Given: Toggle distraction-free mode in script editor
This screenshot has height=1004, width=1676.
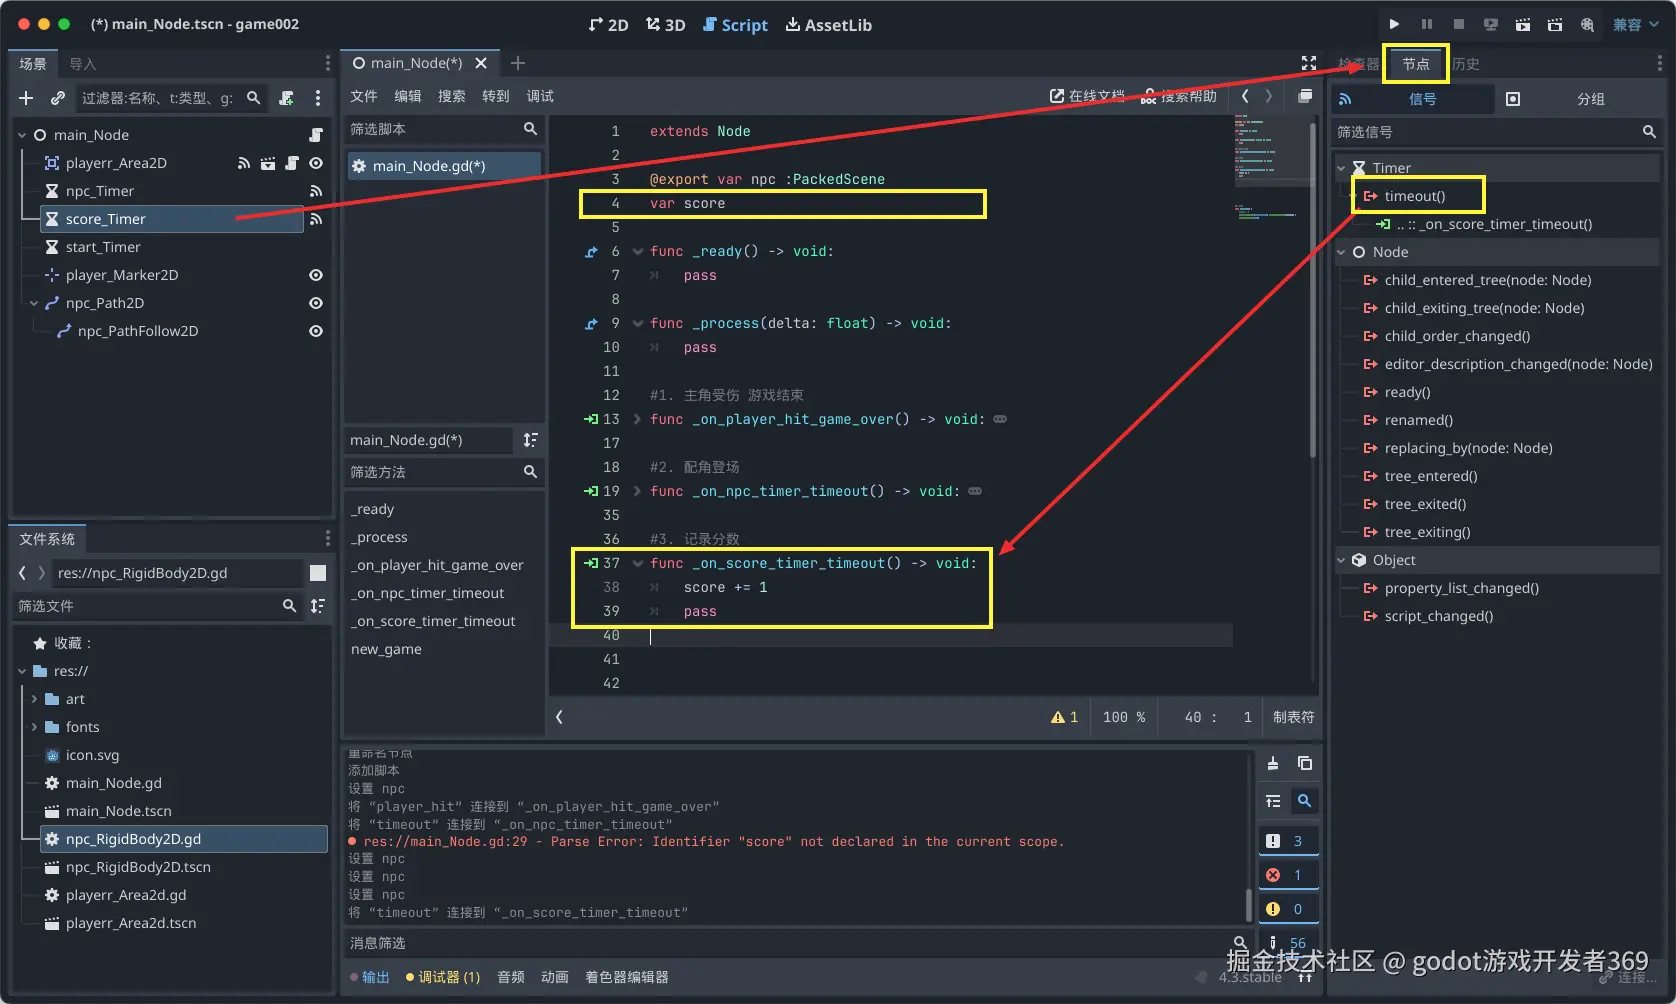Looking at the screenshot, I should [x=1308, y=63].
